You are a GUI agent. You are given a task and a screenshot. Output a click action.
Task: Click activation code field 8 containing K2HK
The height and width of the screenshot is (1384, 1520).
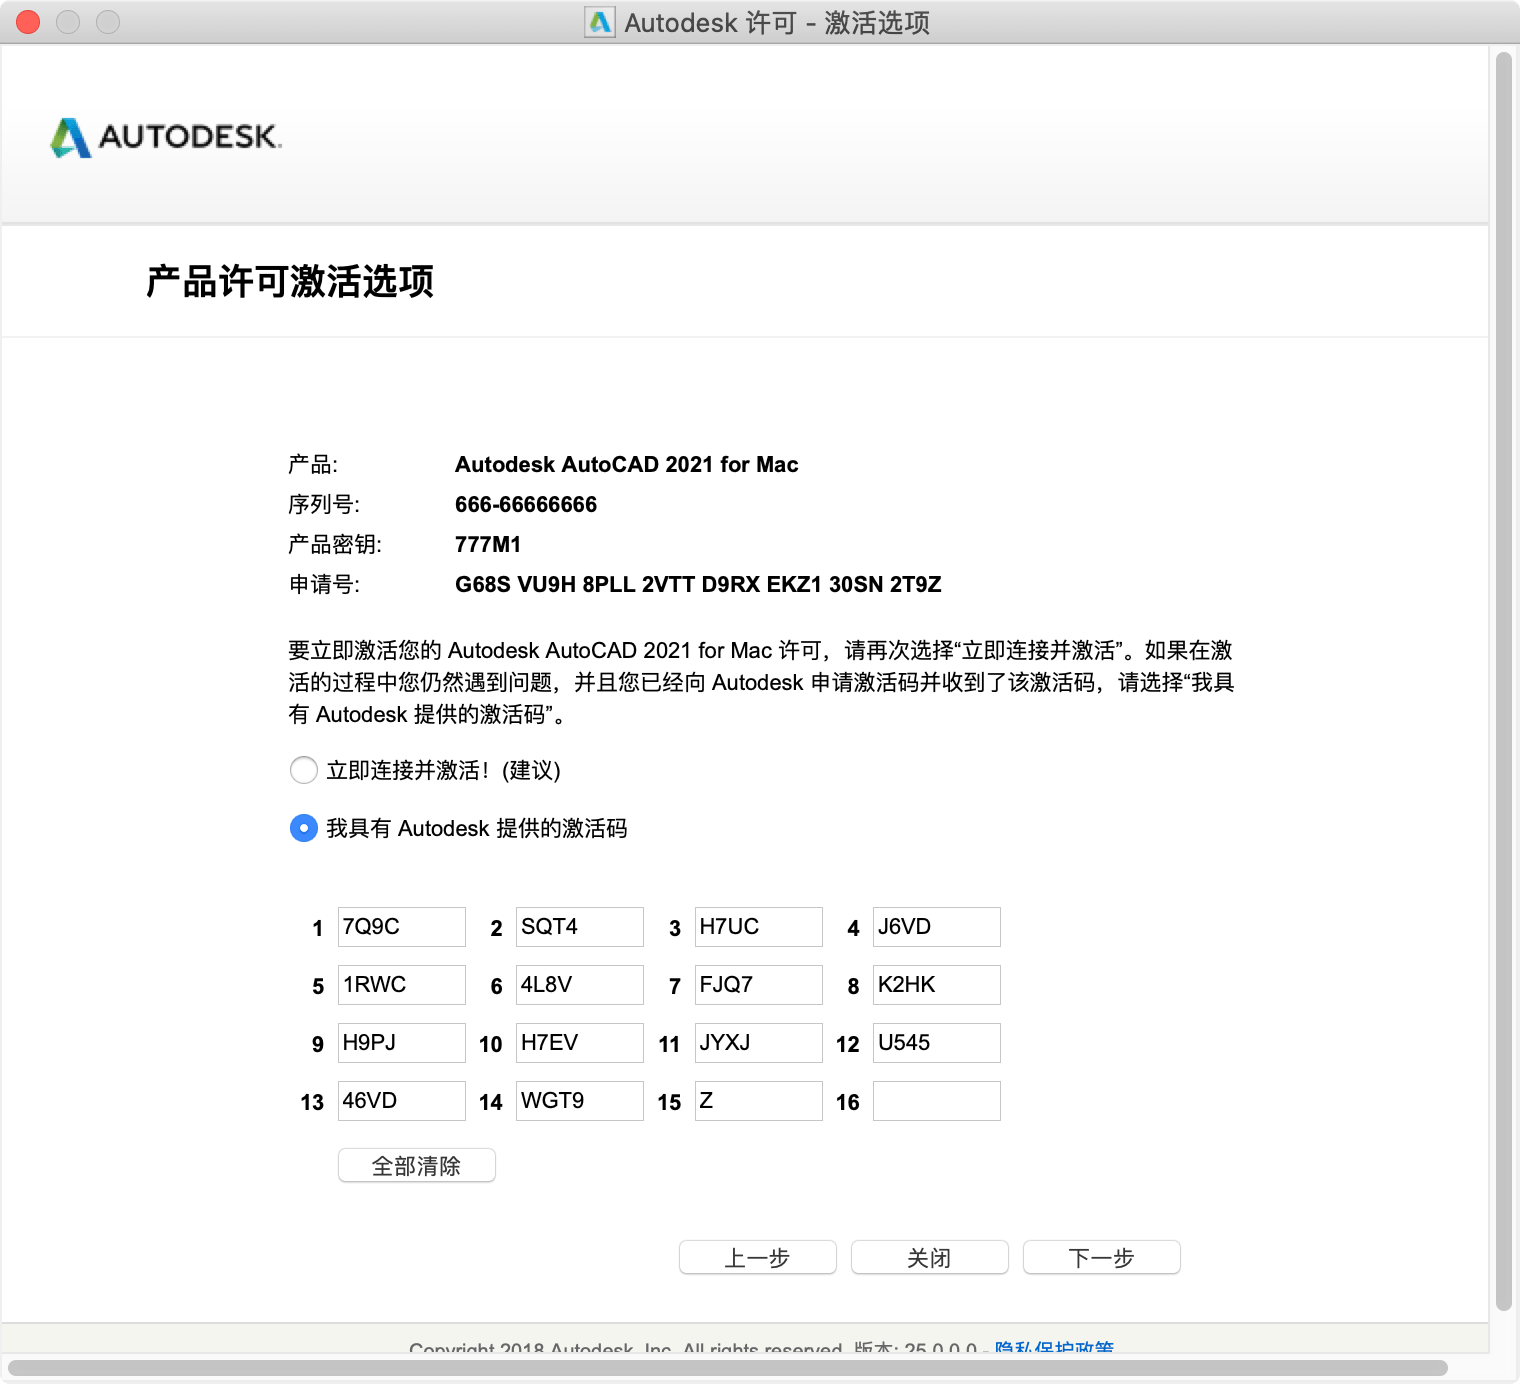point(937,985)
